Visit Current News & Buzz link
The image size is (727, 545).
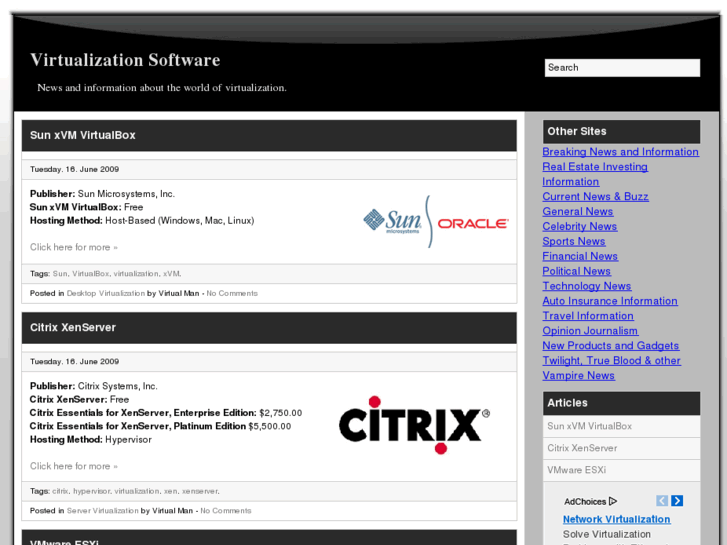[595, 197]
